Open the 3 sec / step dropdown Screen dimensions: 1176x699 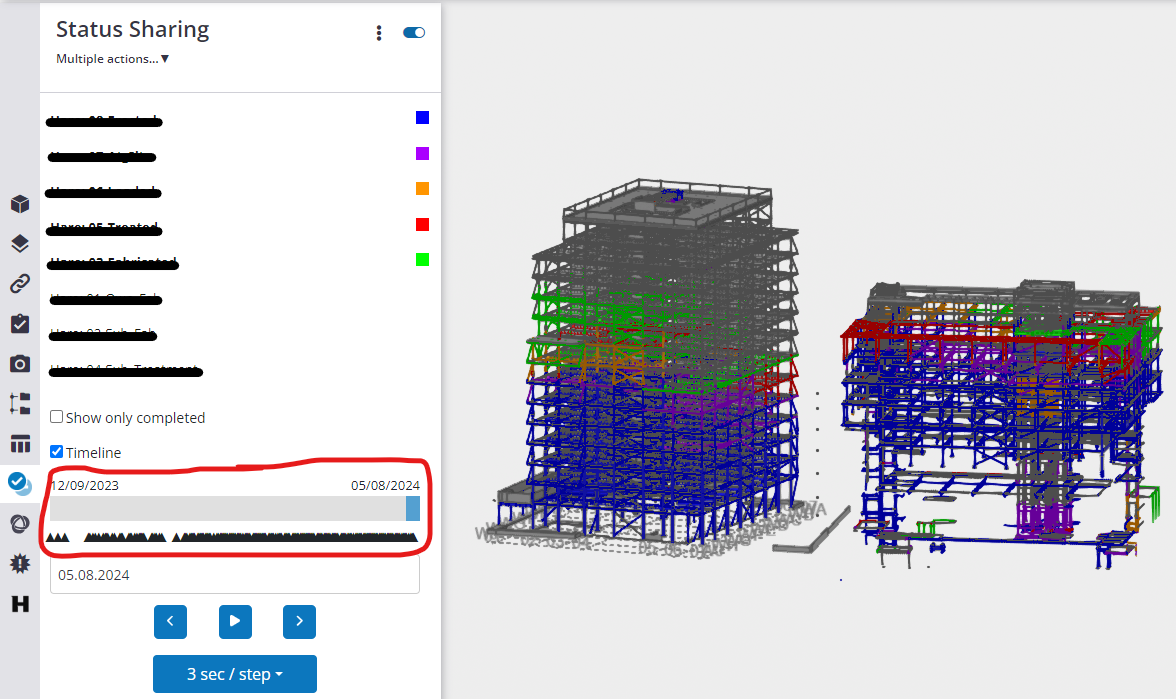point(235,674)
